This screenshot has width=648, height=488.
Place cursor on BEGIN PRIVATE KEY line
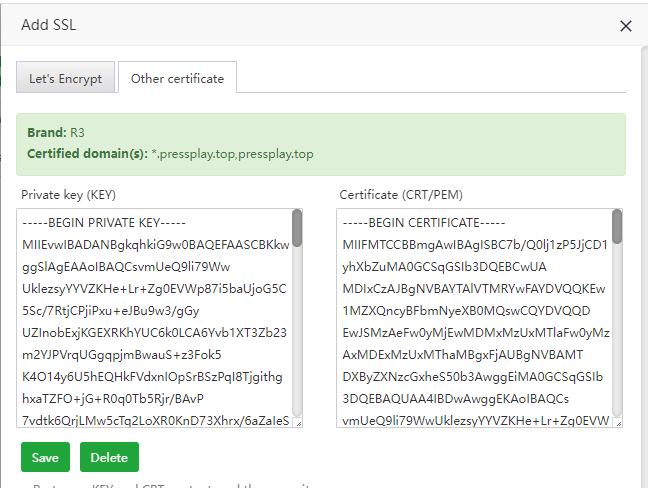111,222
